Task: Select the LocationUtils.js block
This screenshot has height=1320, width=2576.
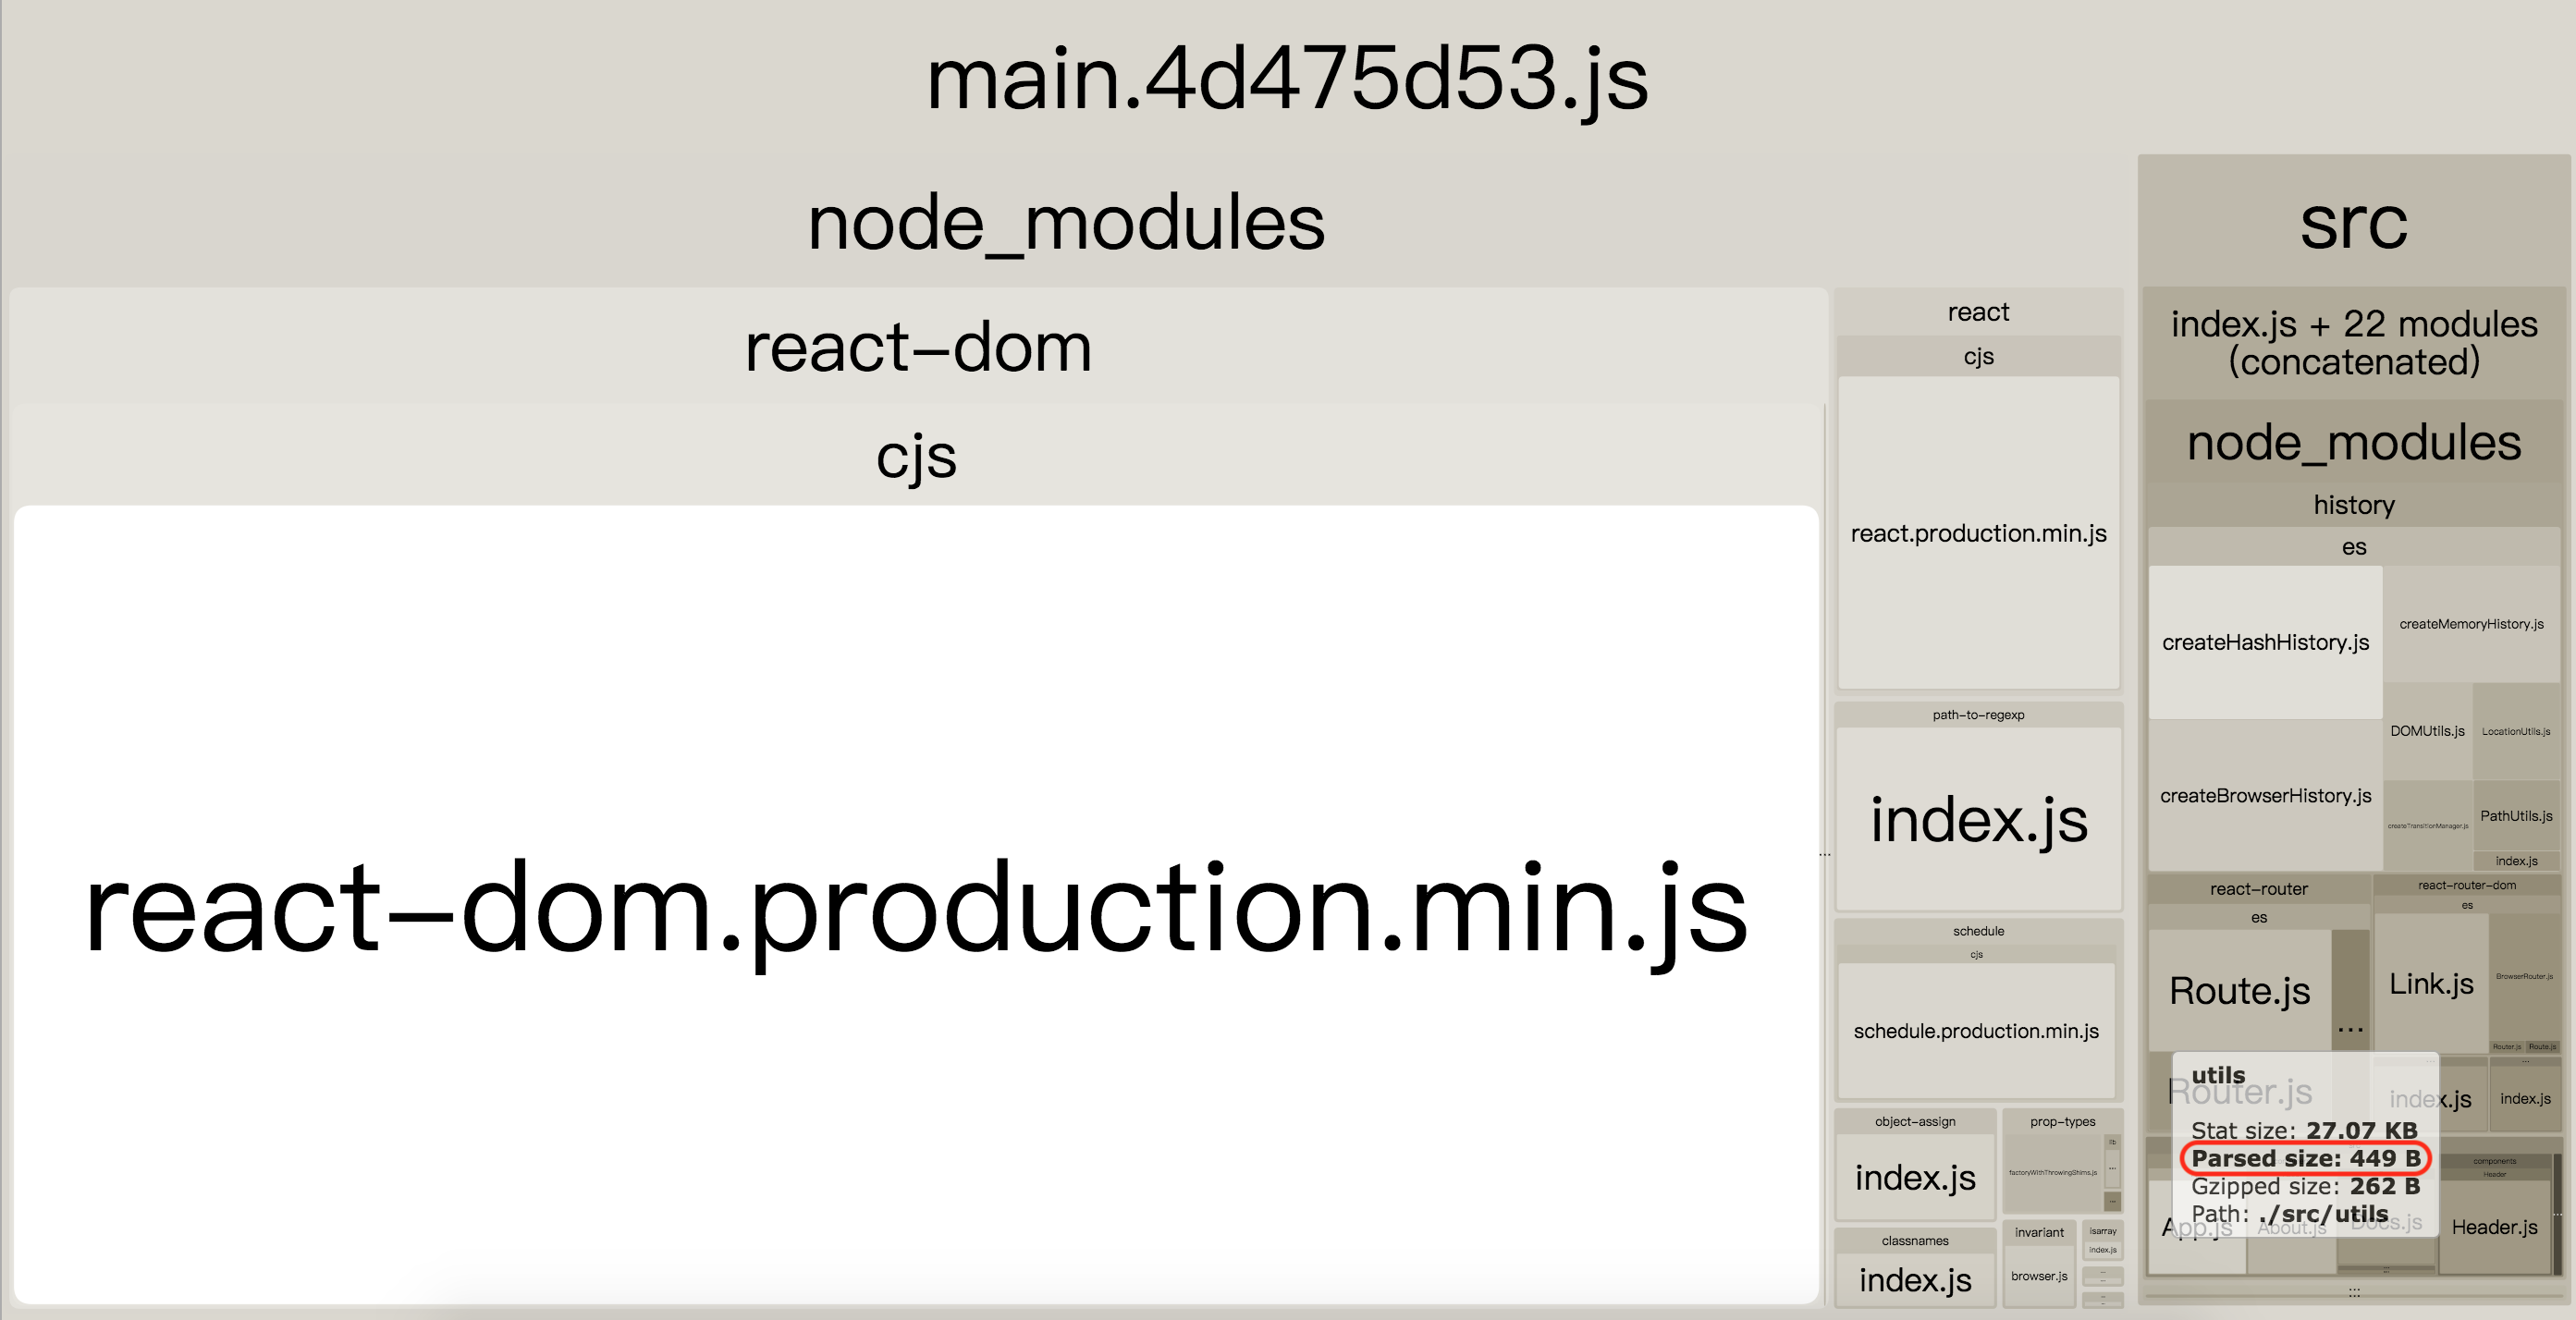Action: (2516, 731)
